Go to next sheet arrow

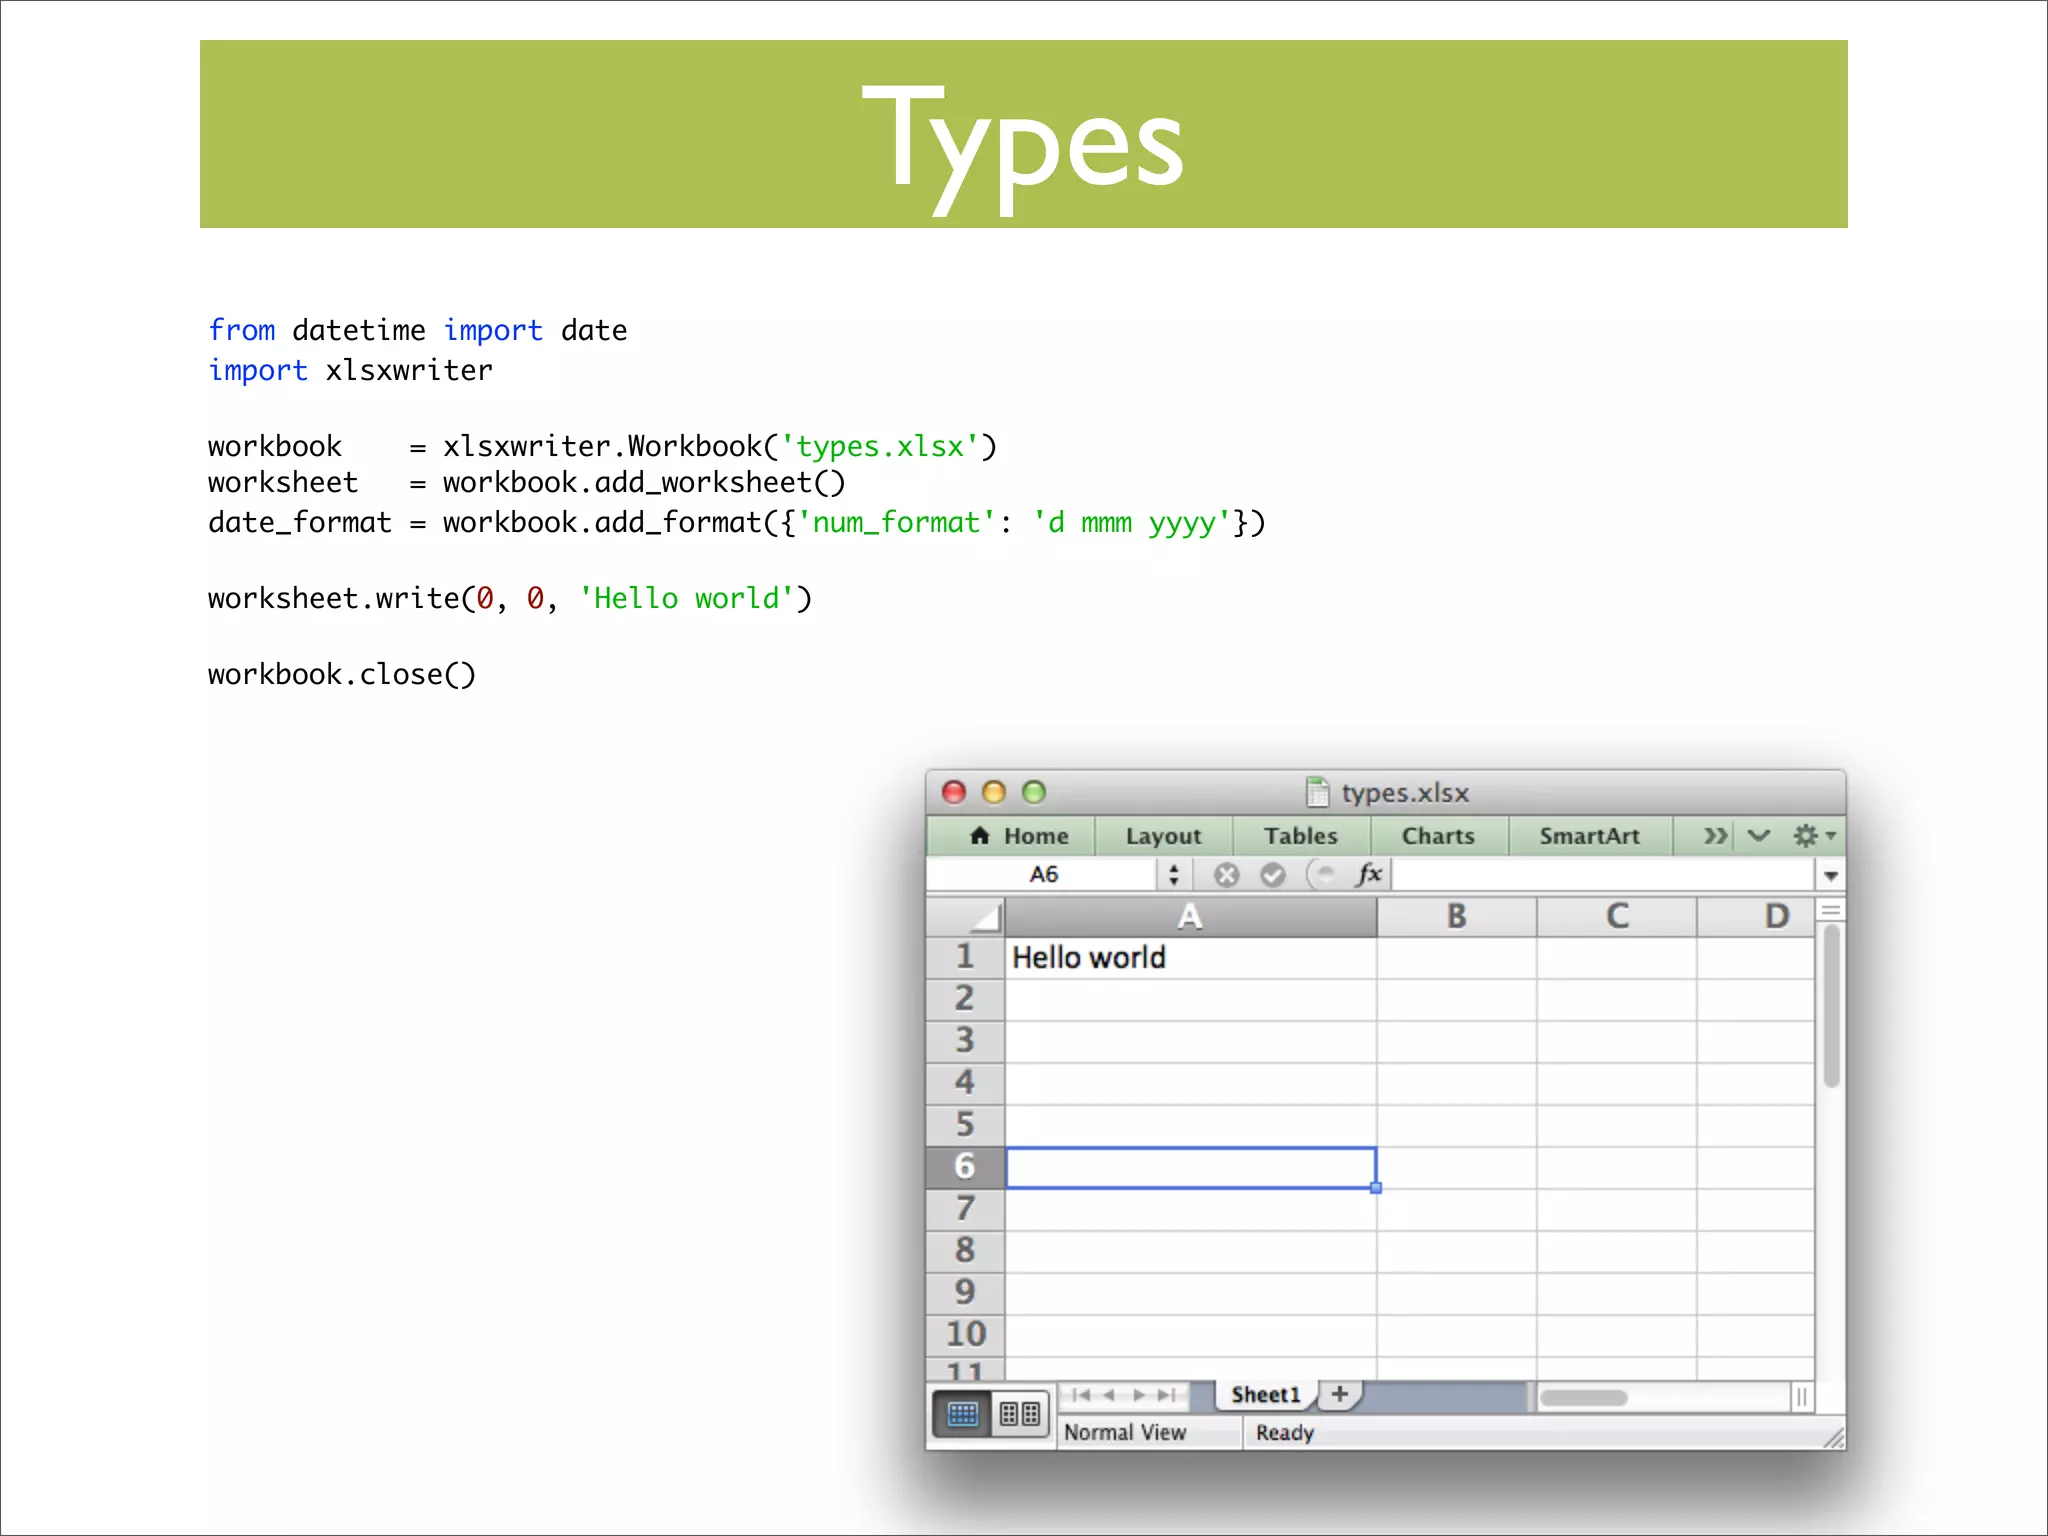tap(1138, 1395)
